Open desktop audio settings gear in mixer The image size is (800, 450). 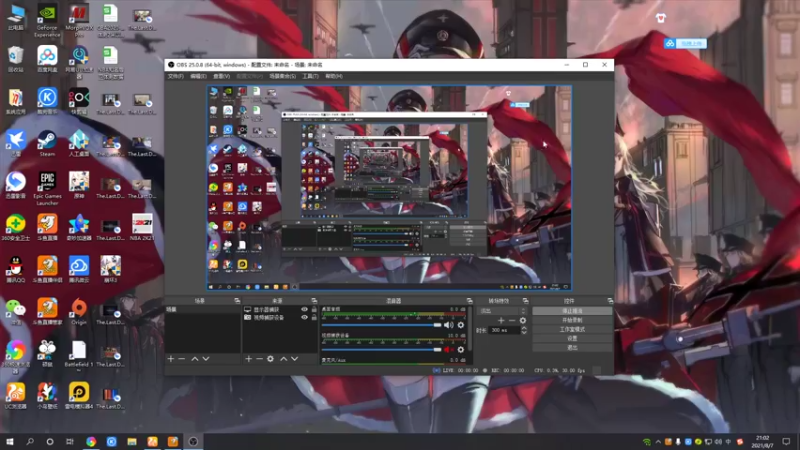click(x=461, y=325)
